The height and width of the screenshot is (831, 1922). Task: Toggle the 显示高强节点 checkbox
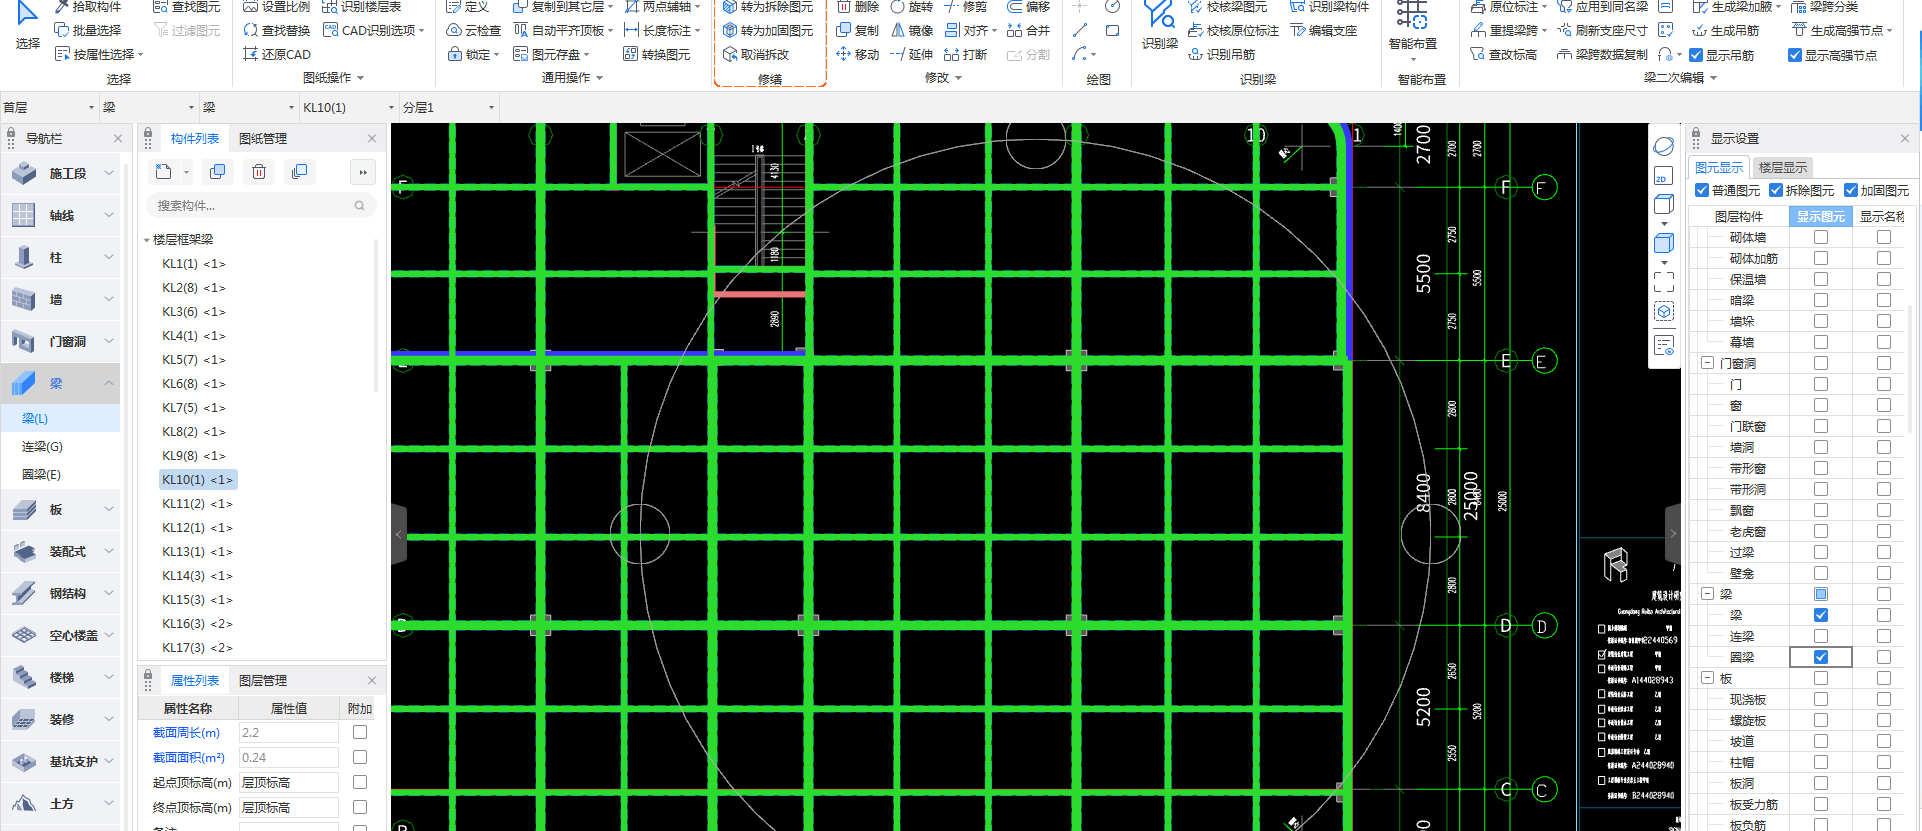click(x=1795, y=55)
